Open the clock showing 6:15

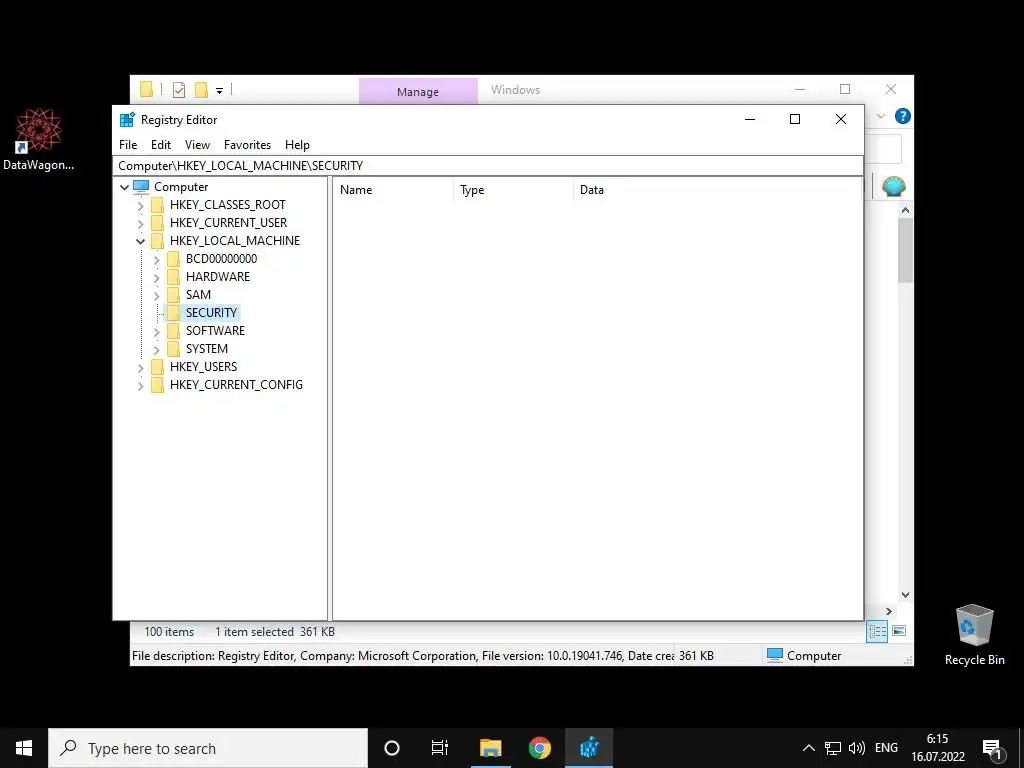[938, 748]
